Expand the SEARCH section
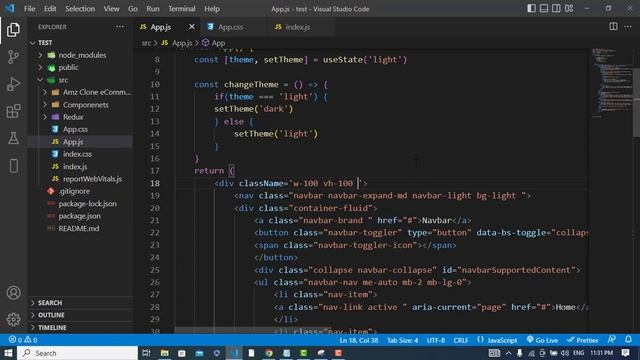Viewport: 640px width, 360px height. point(80,302)
